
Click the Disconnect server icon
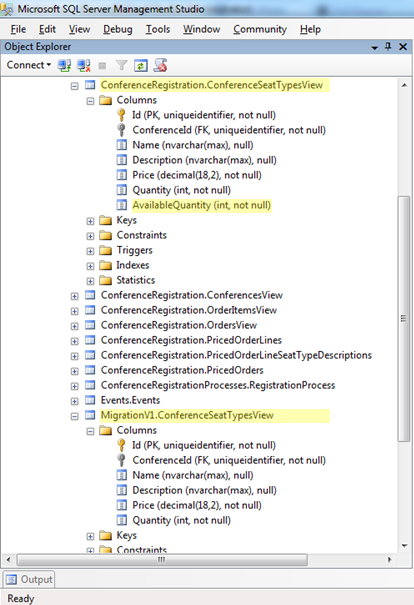click(x=83, y=66)
